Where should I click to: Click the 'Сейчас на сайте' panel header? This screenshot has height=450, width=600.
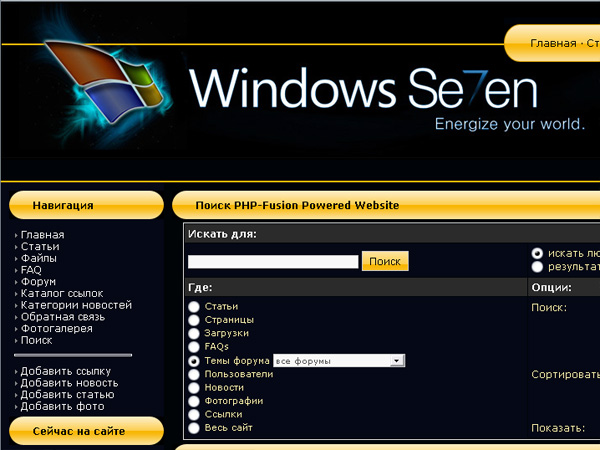click(86, 431)
